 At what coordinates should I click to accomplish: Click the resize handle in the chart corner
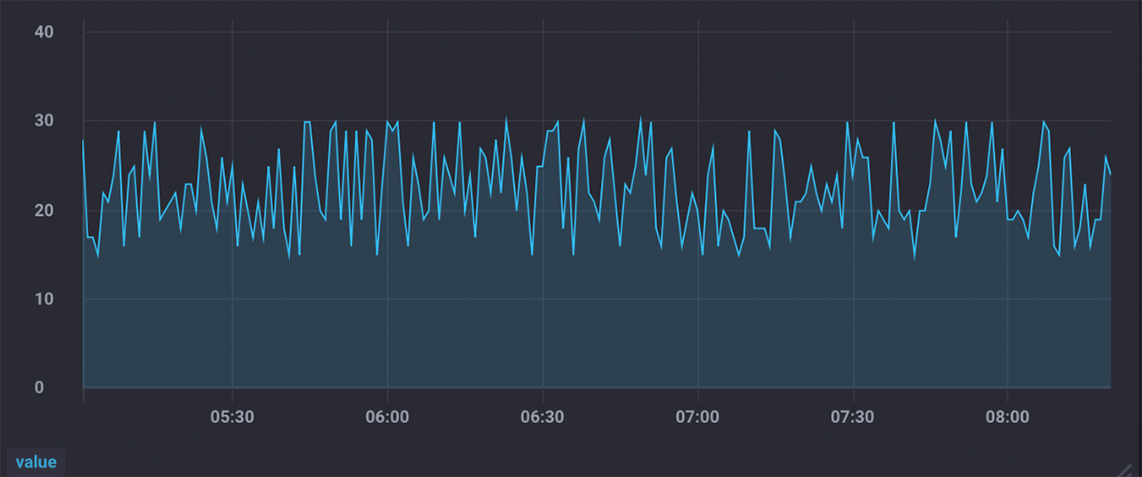[x=1128, y=467]
